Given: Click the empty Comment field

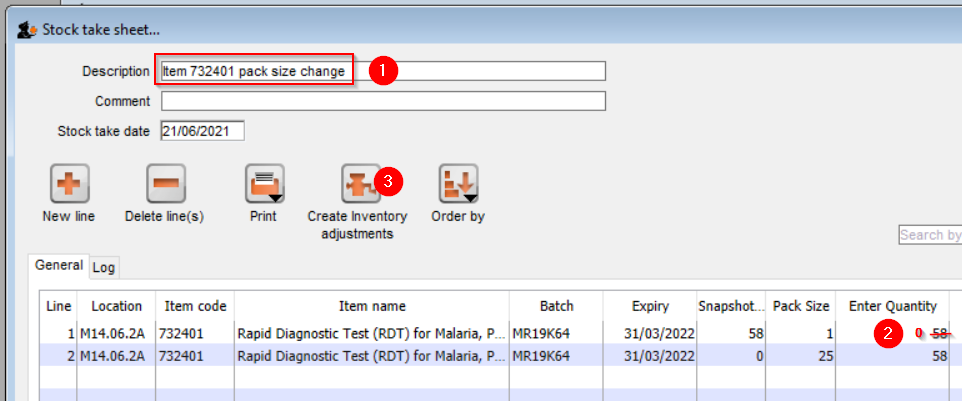Looking at the screenshot, I should tap(383, 101).
